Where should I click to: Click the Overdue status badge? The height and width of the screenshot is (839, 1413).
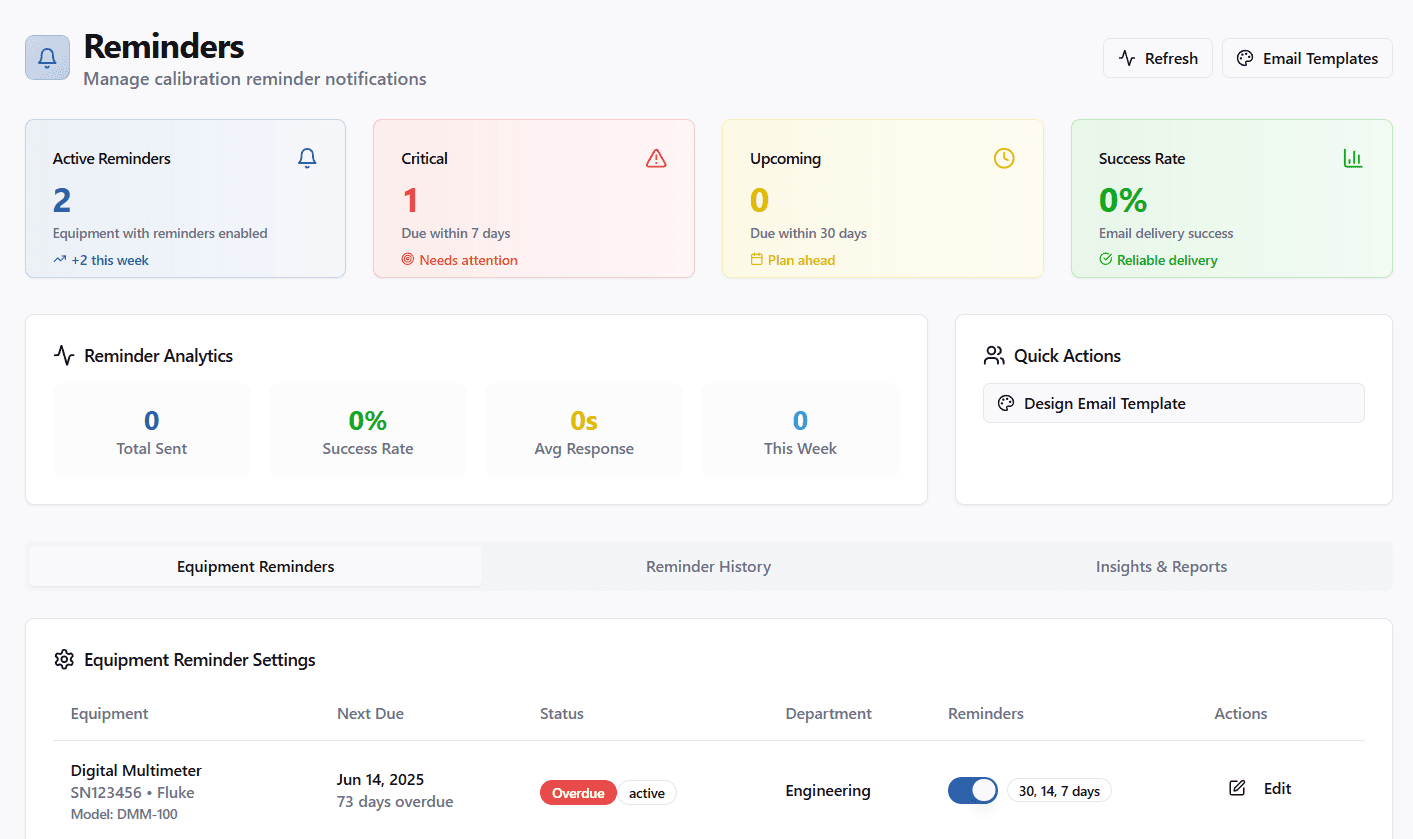click(578, 793)
